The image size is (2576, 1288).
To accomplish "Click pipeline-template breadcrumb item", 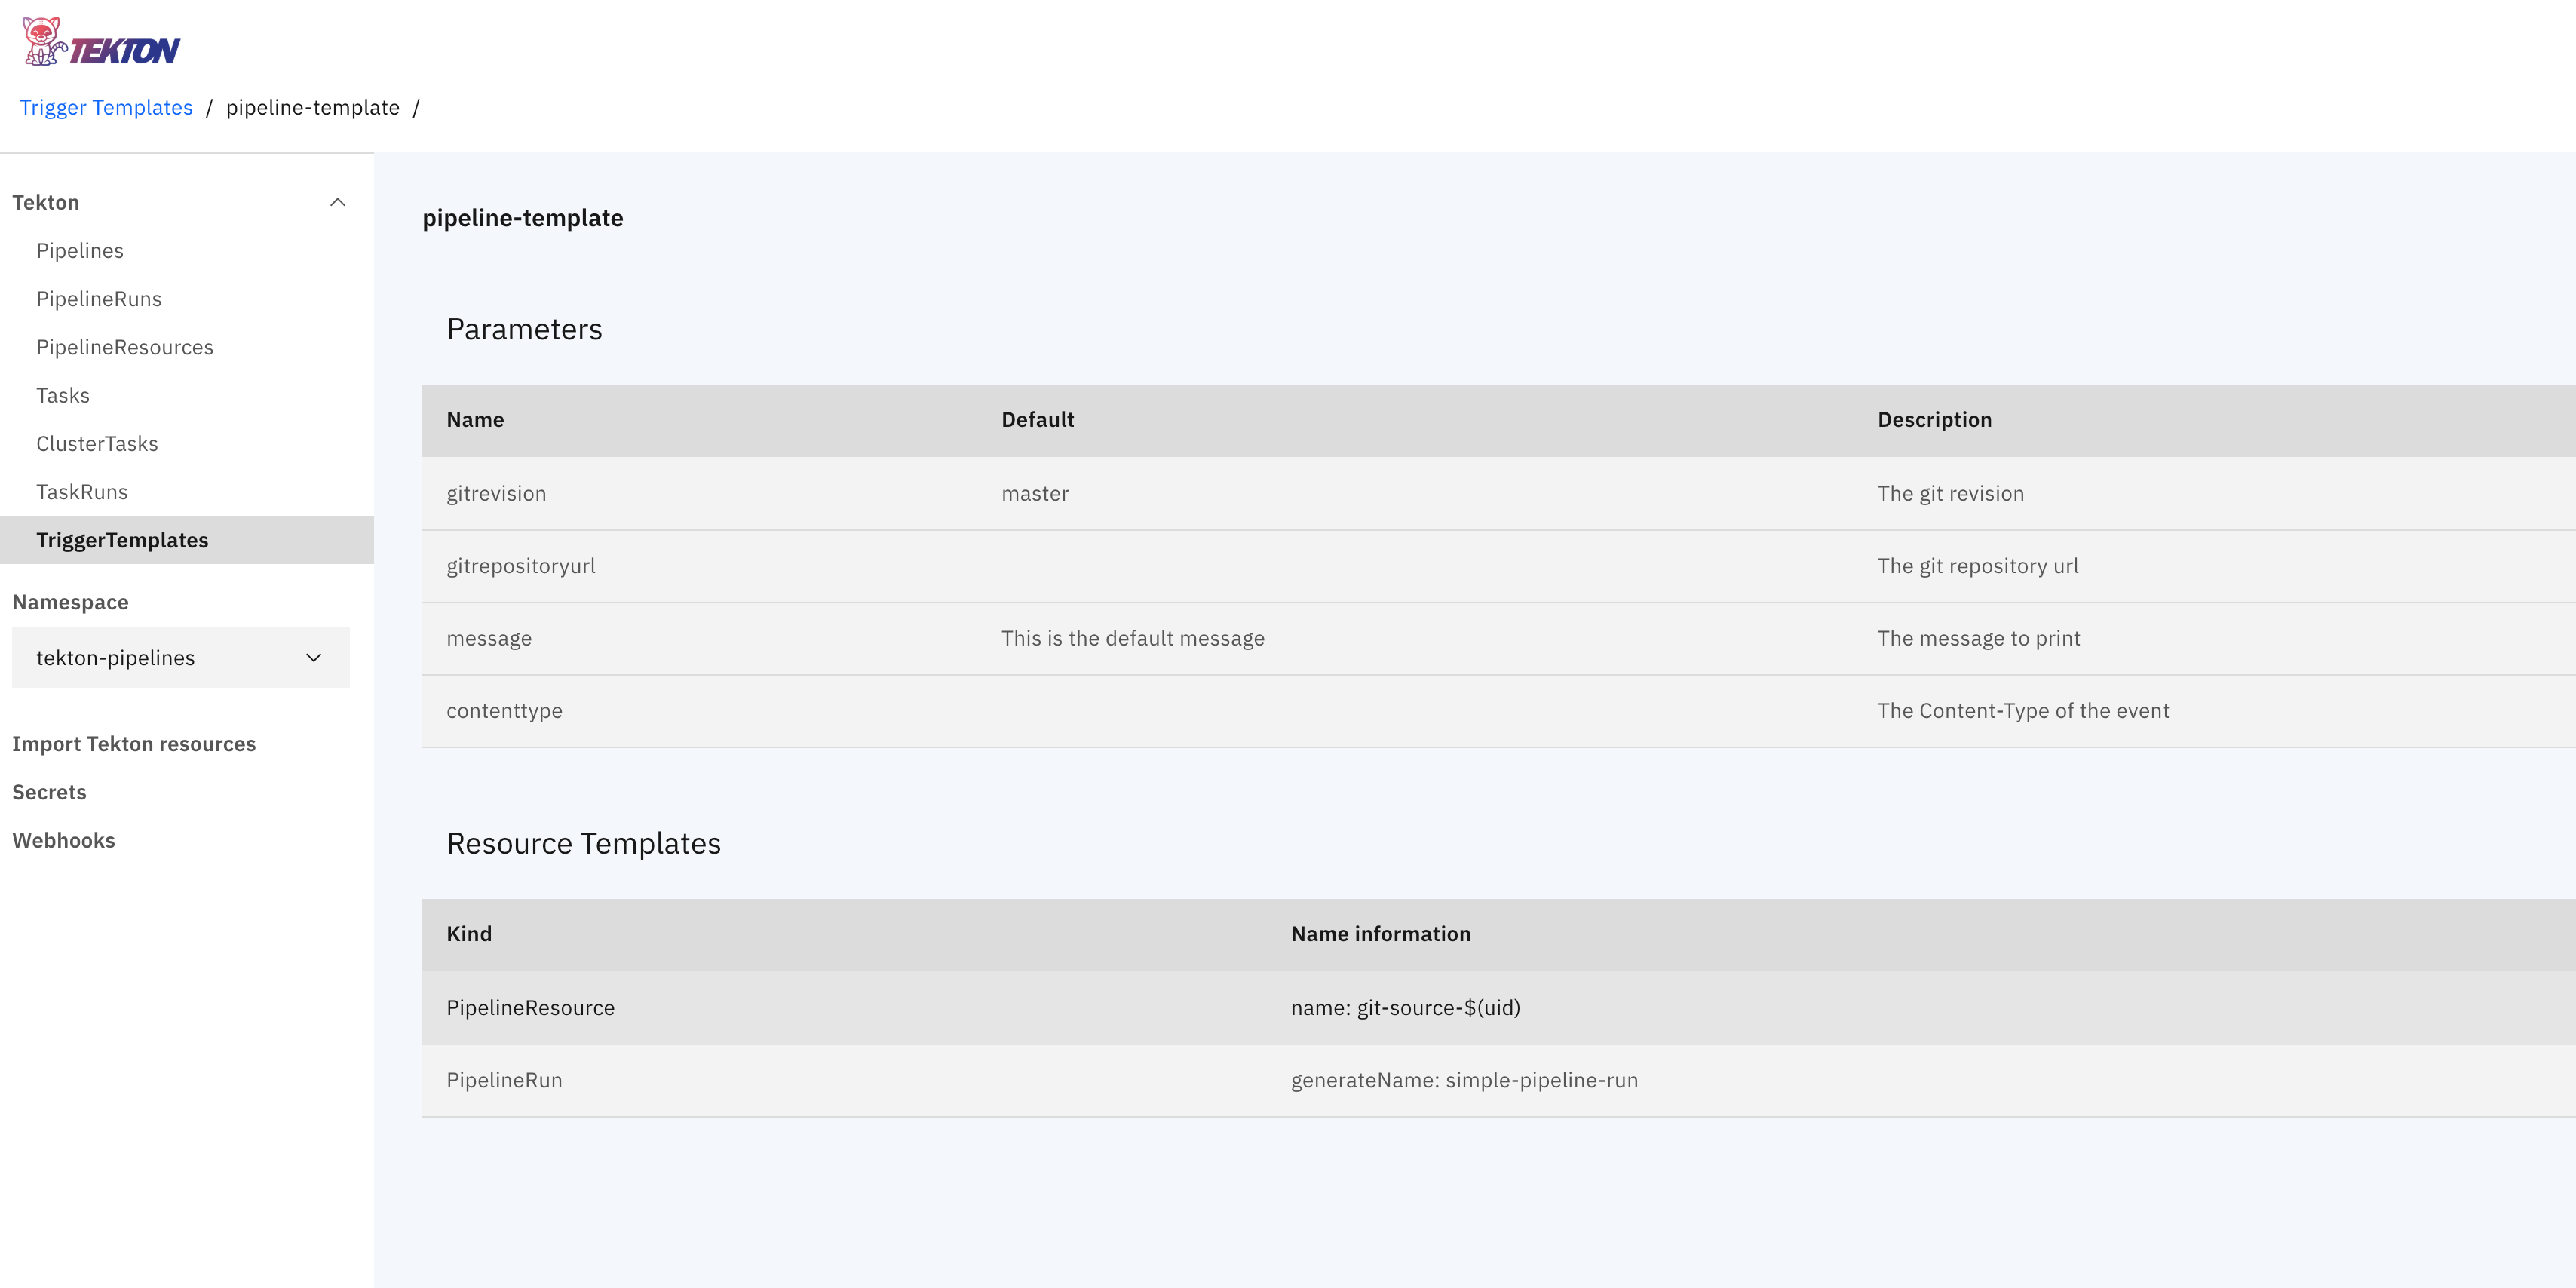I will coord(313,108).
